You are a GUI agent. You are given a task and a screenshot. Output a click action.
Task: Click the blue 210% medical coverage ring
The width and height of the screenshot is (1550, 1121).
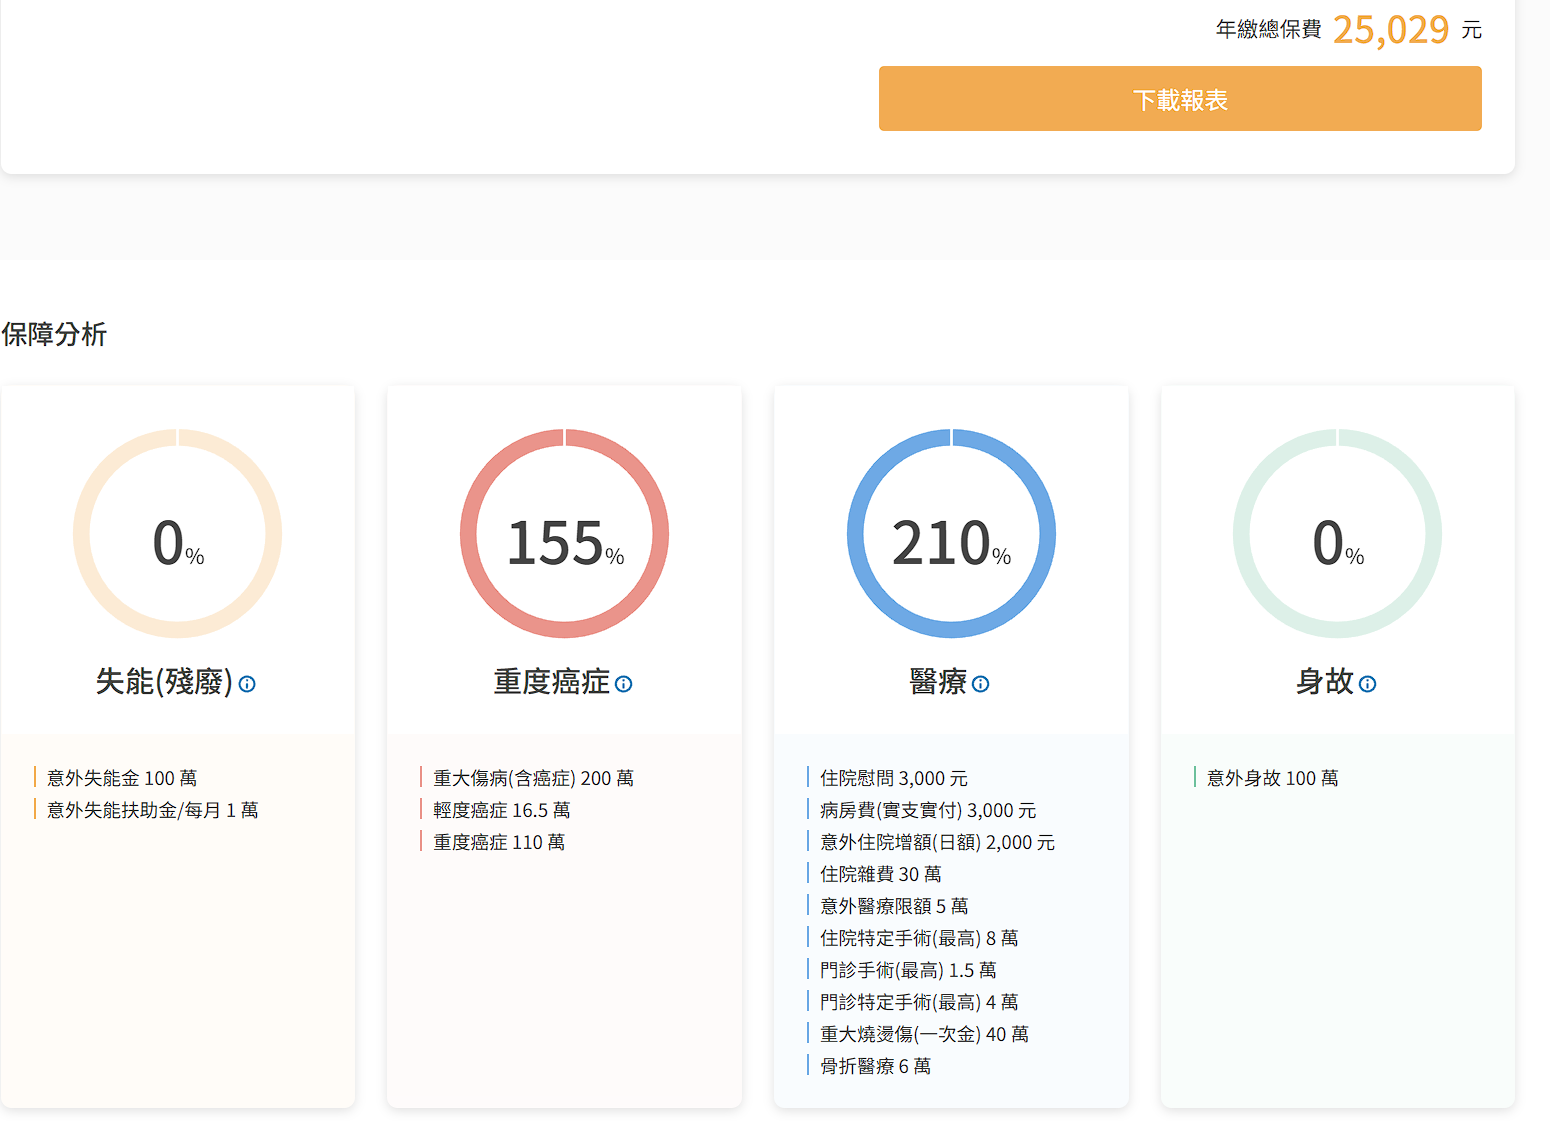[951, 534]
